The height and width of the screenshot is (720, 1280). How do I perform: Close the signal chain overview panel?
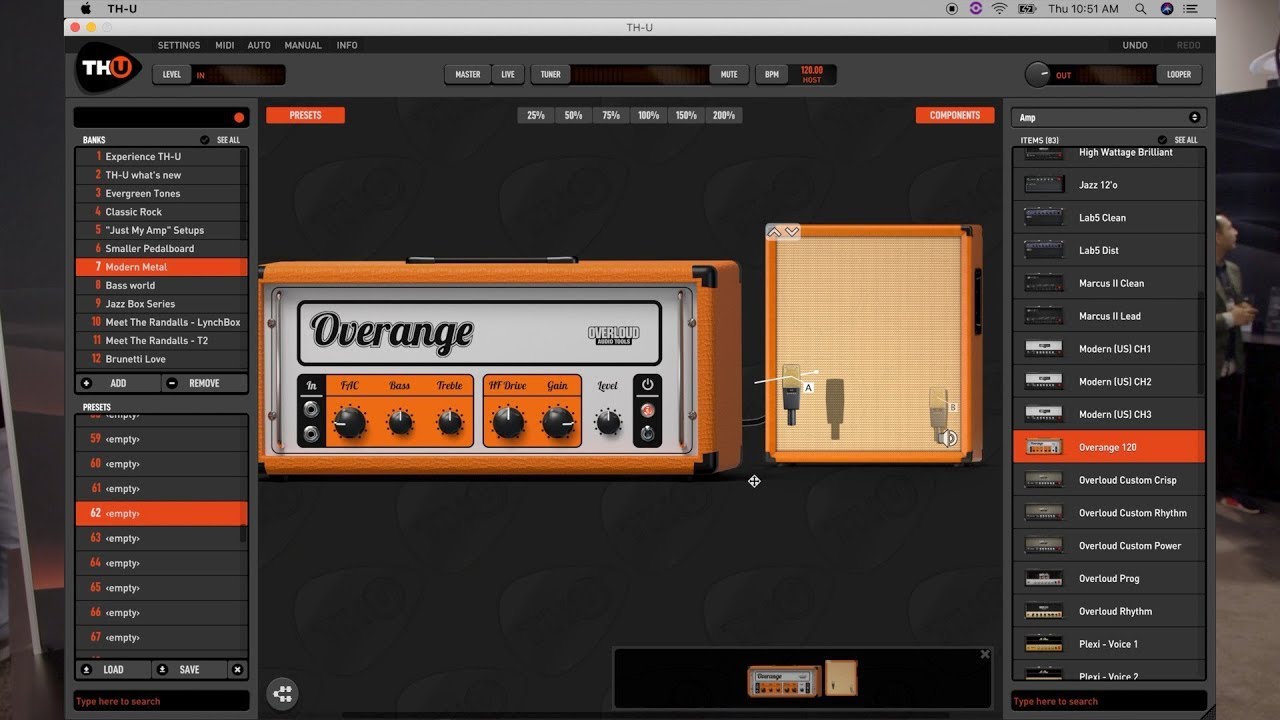coord(985,654)
